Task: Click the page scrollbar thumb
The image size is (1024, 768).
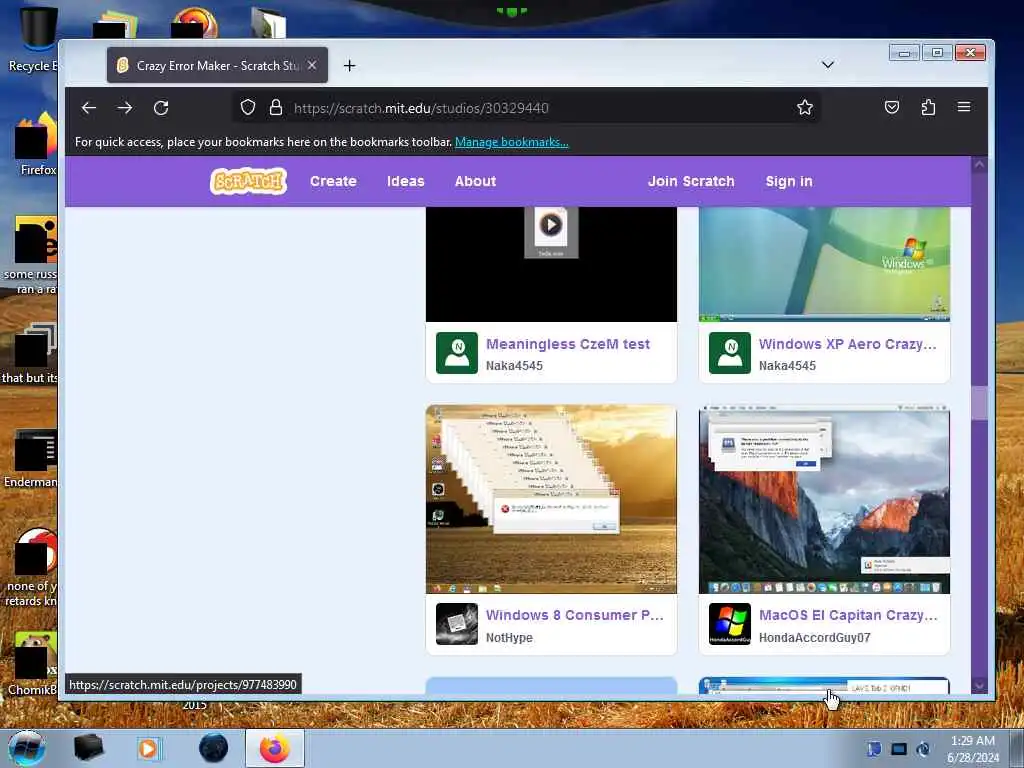Action: click(980, 403)
